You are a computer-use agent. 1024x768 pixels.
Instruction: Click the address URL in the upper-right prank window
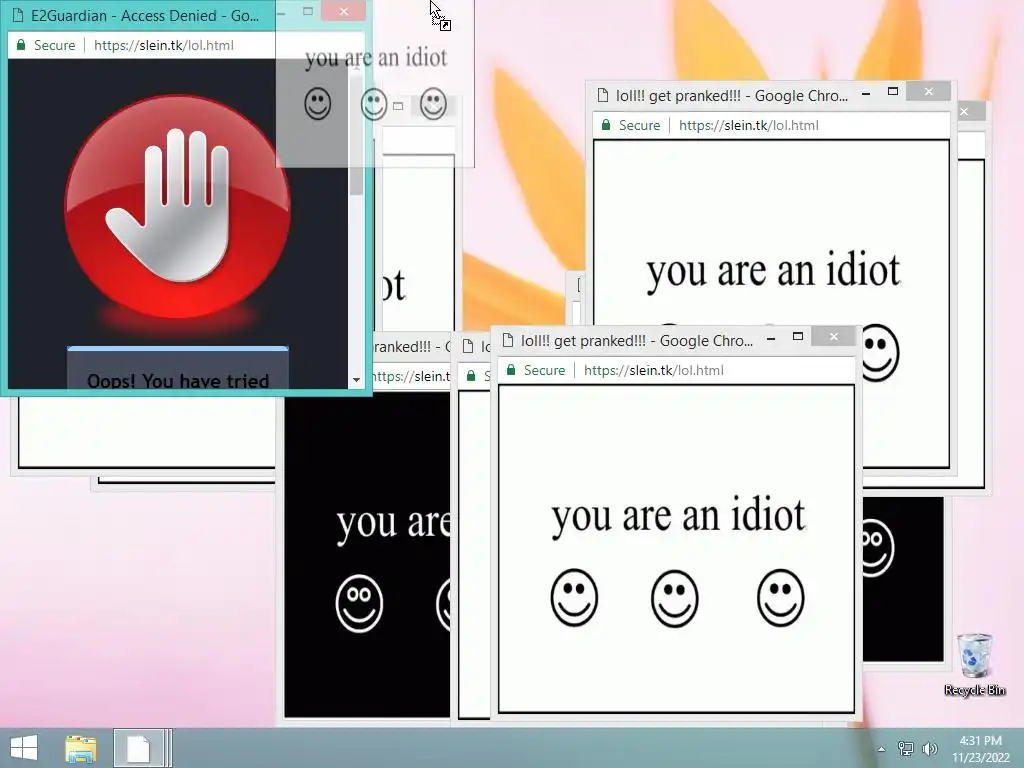point(748,125)
